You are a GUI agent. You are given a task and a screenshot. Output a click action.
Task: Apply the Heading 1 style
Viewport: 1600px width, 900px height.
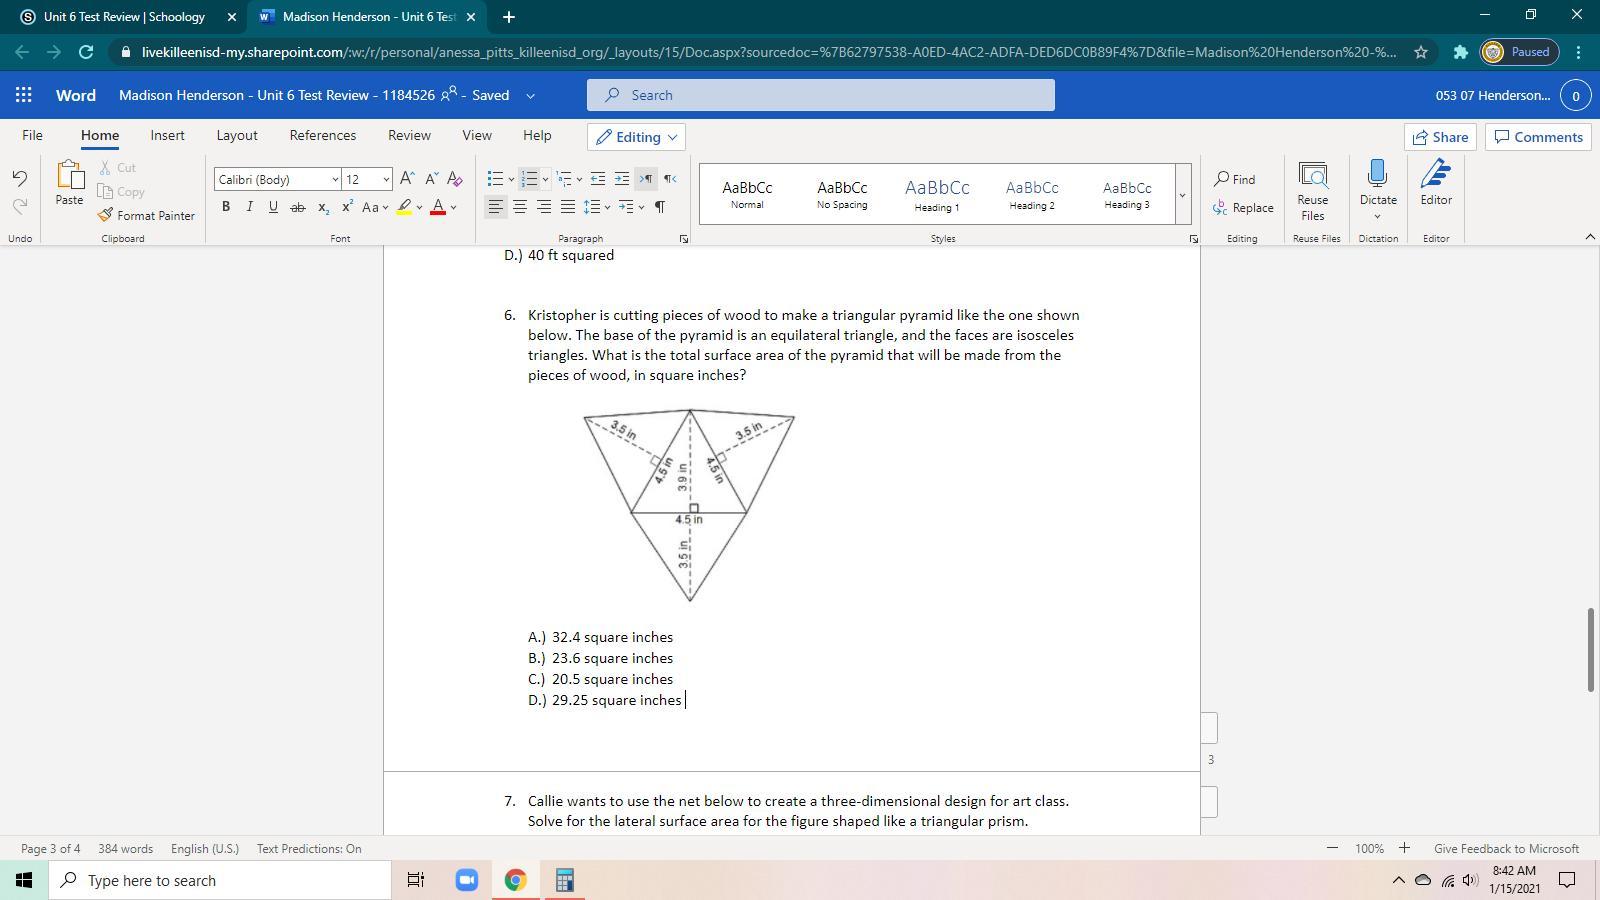pos(937,194)
